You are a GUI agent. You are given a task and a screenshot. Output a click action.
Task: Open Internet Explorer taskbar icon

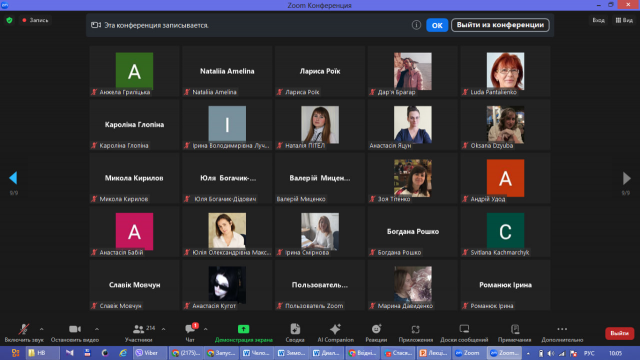(123, 353)
